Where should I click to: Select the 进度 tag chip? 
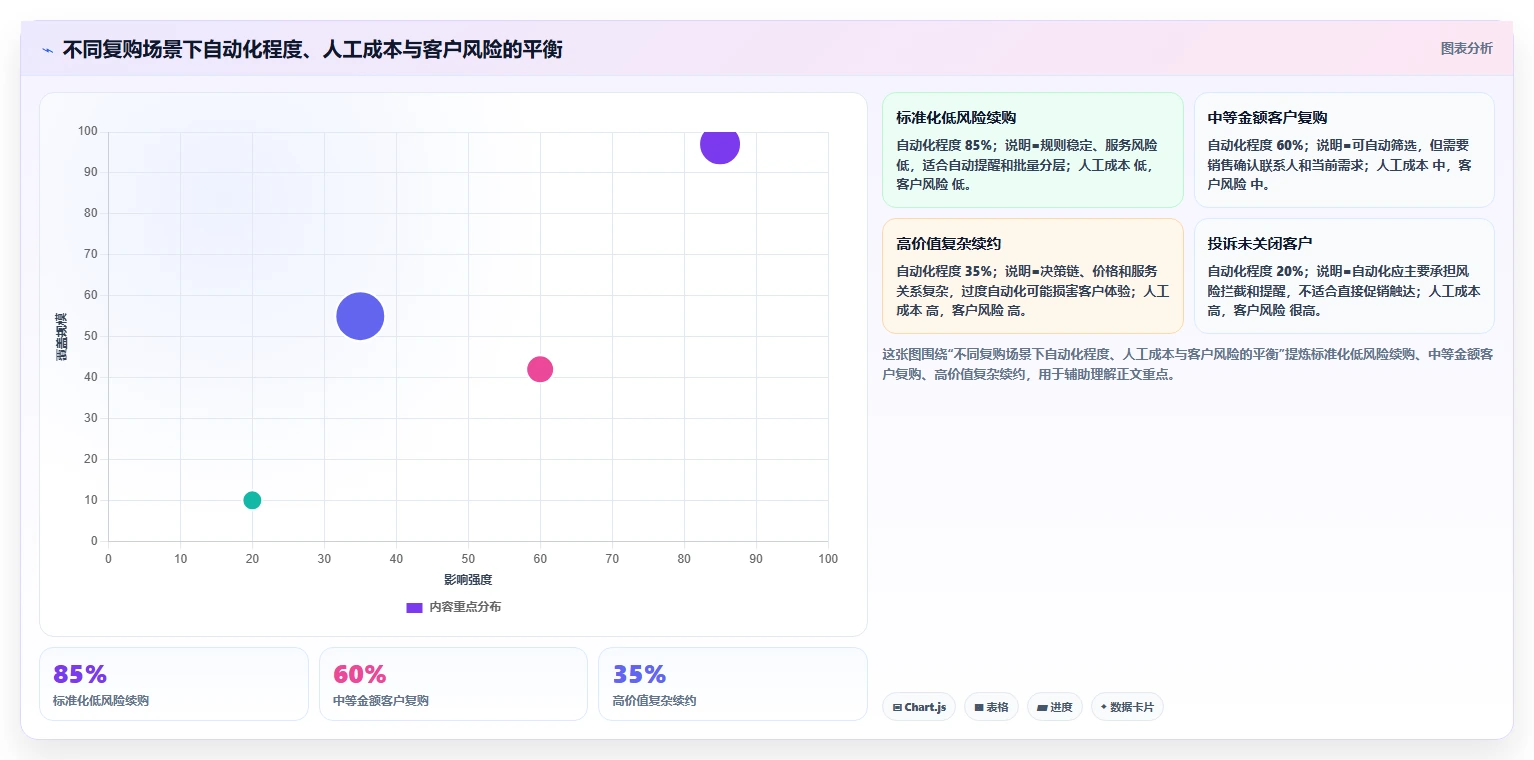click(1054, 707)
